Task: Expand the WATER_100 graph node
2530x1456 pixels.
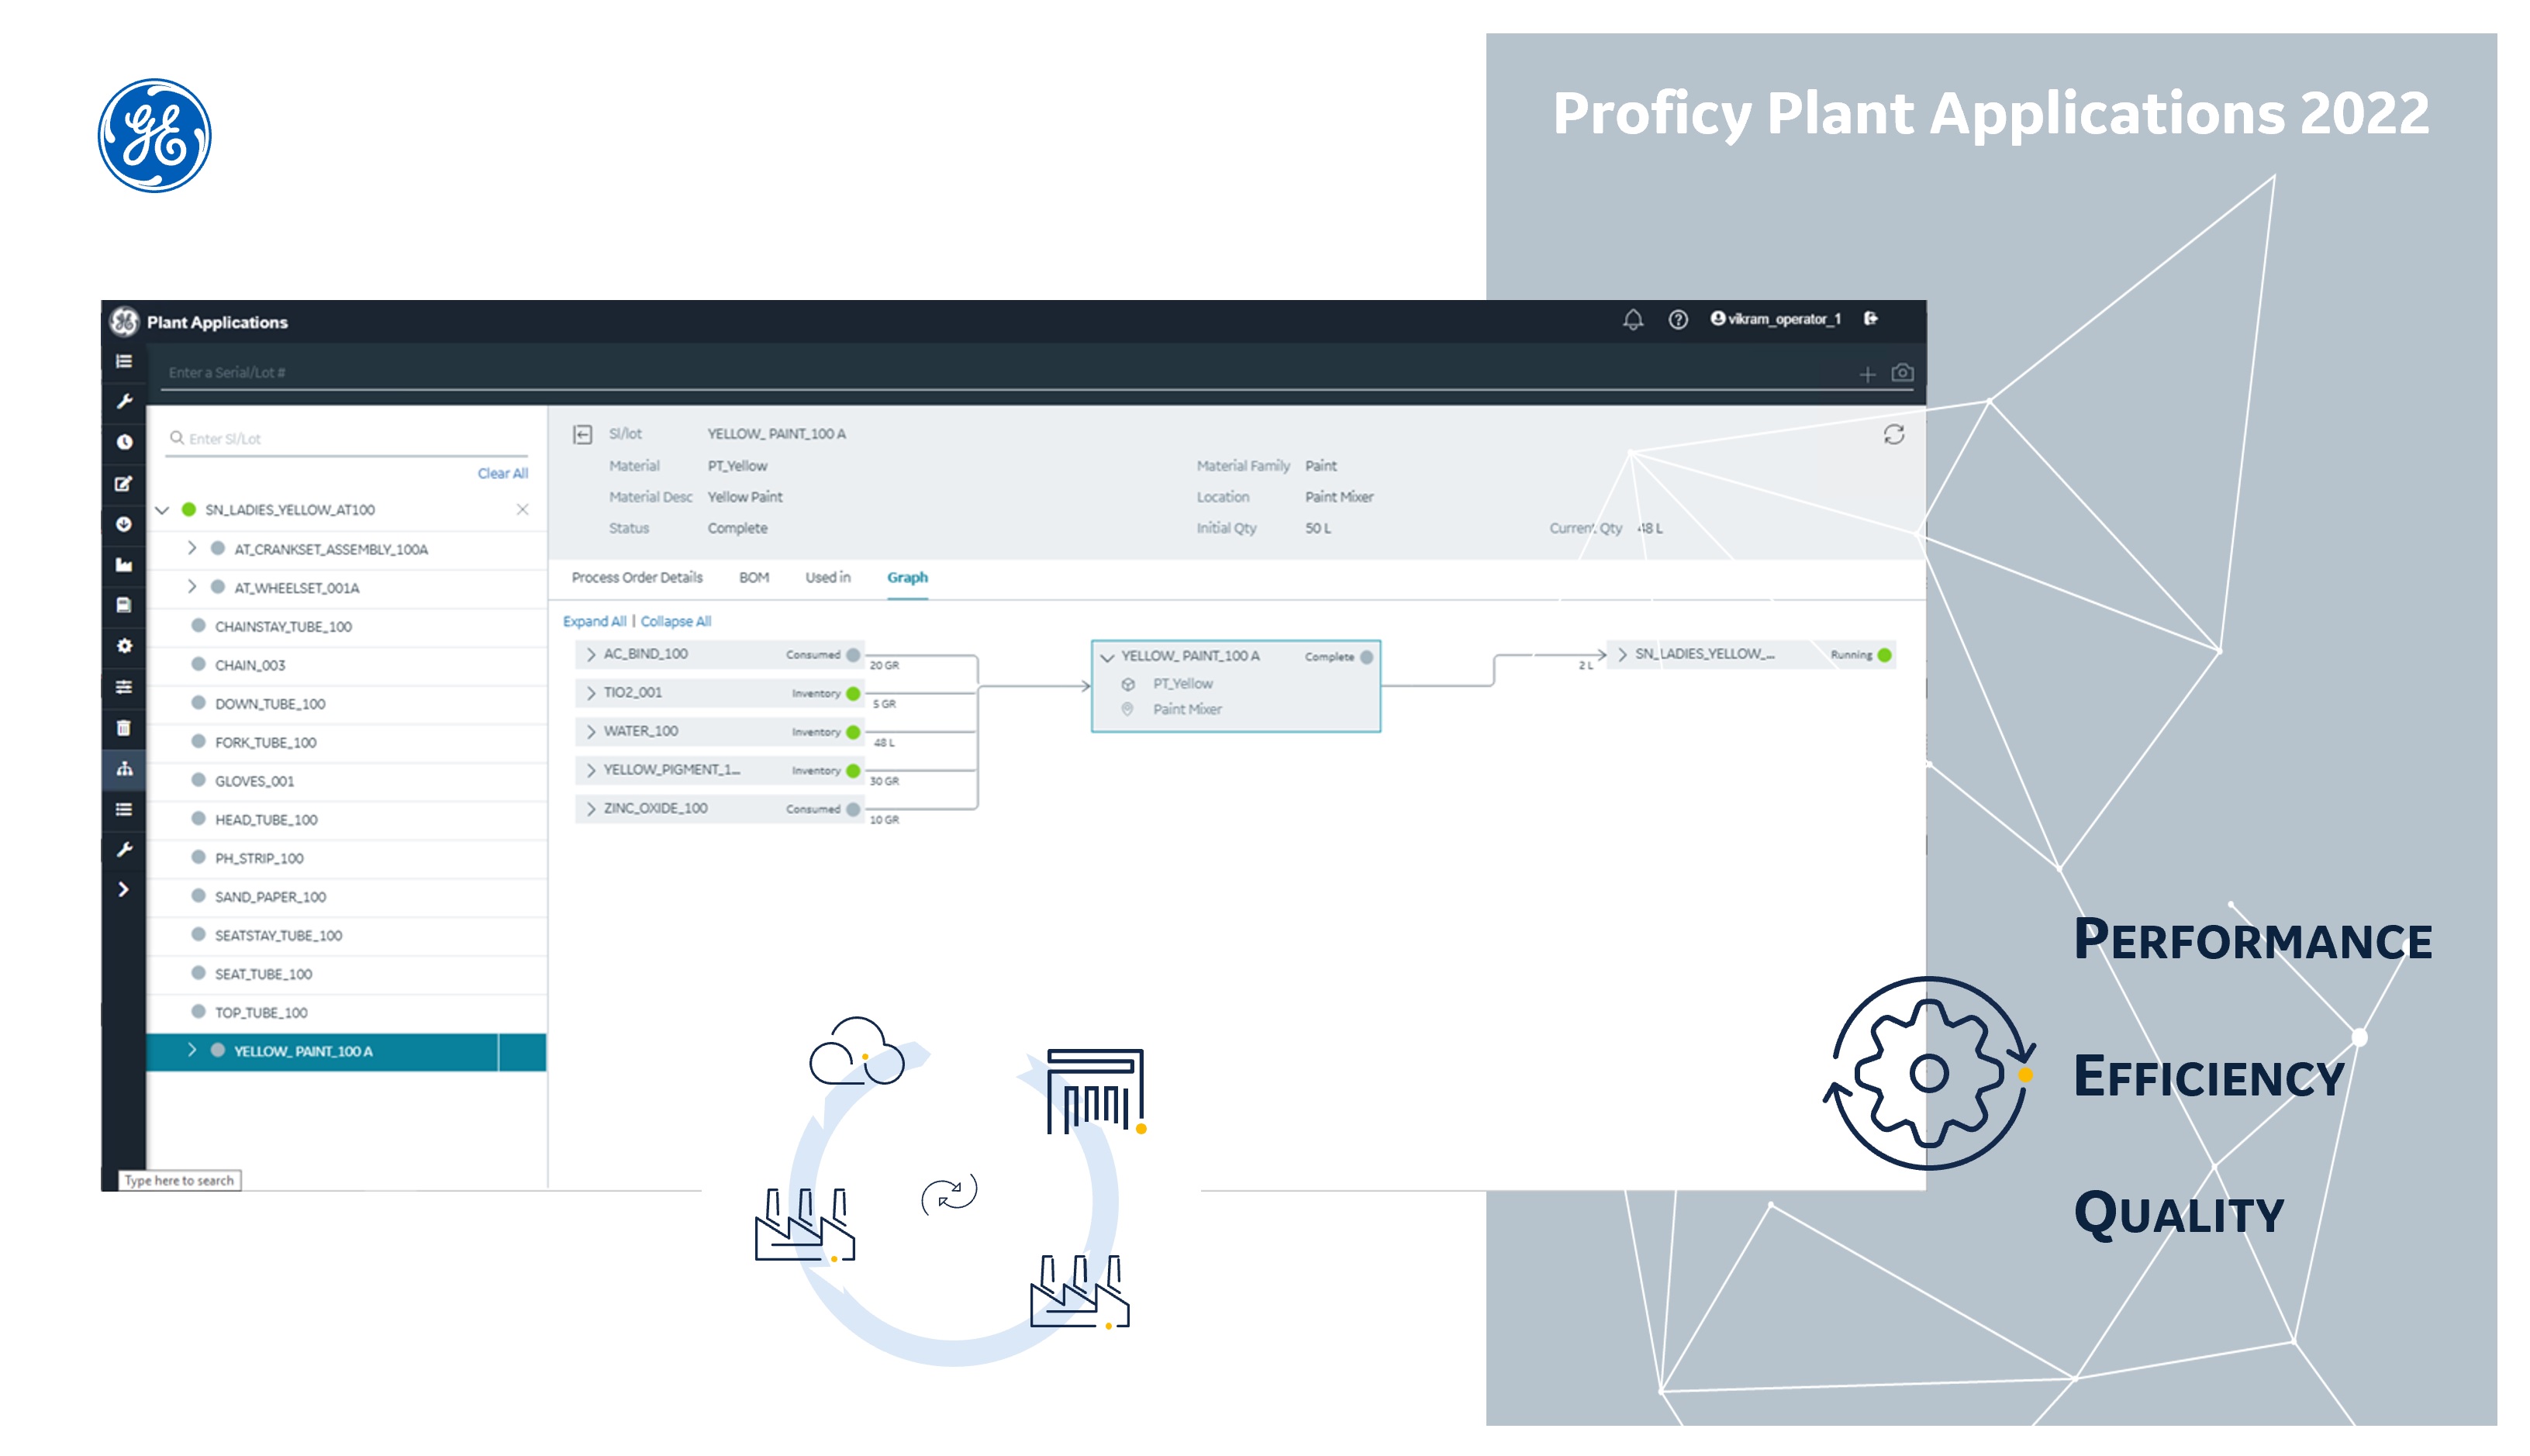Action: [591, 731]
